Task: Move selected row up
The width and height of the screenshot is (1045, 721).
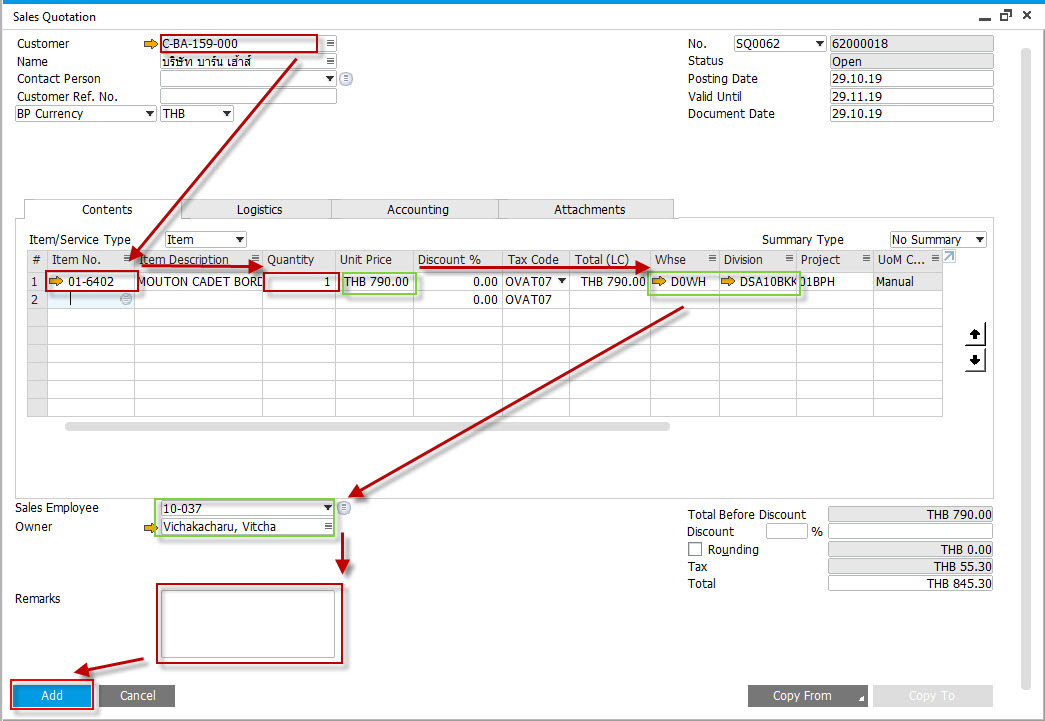Action: point(975,334)
